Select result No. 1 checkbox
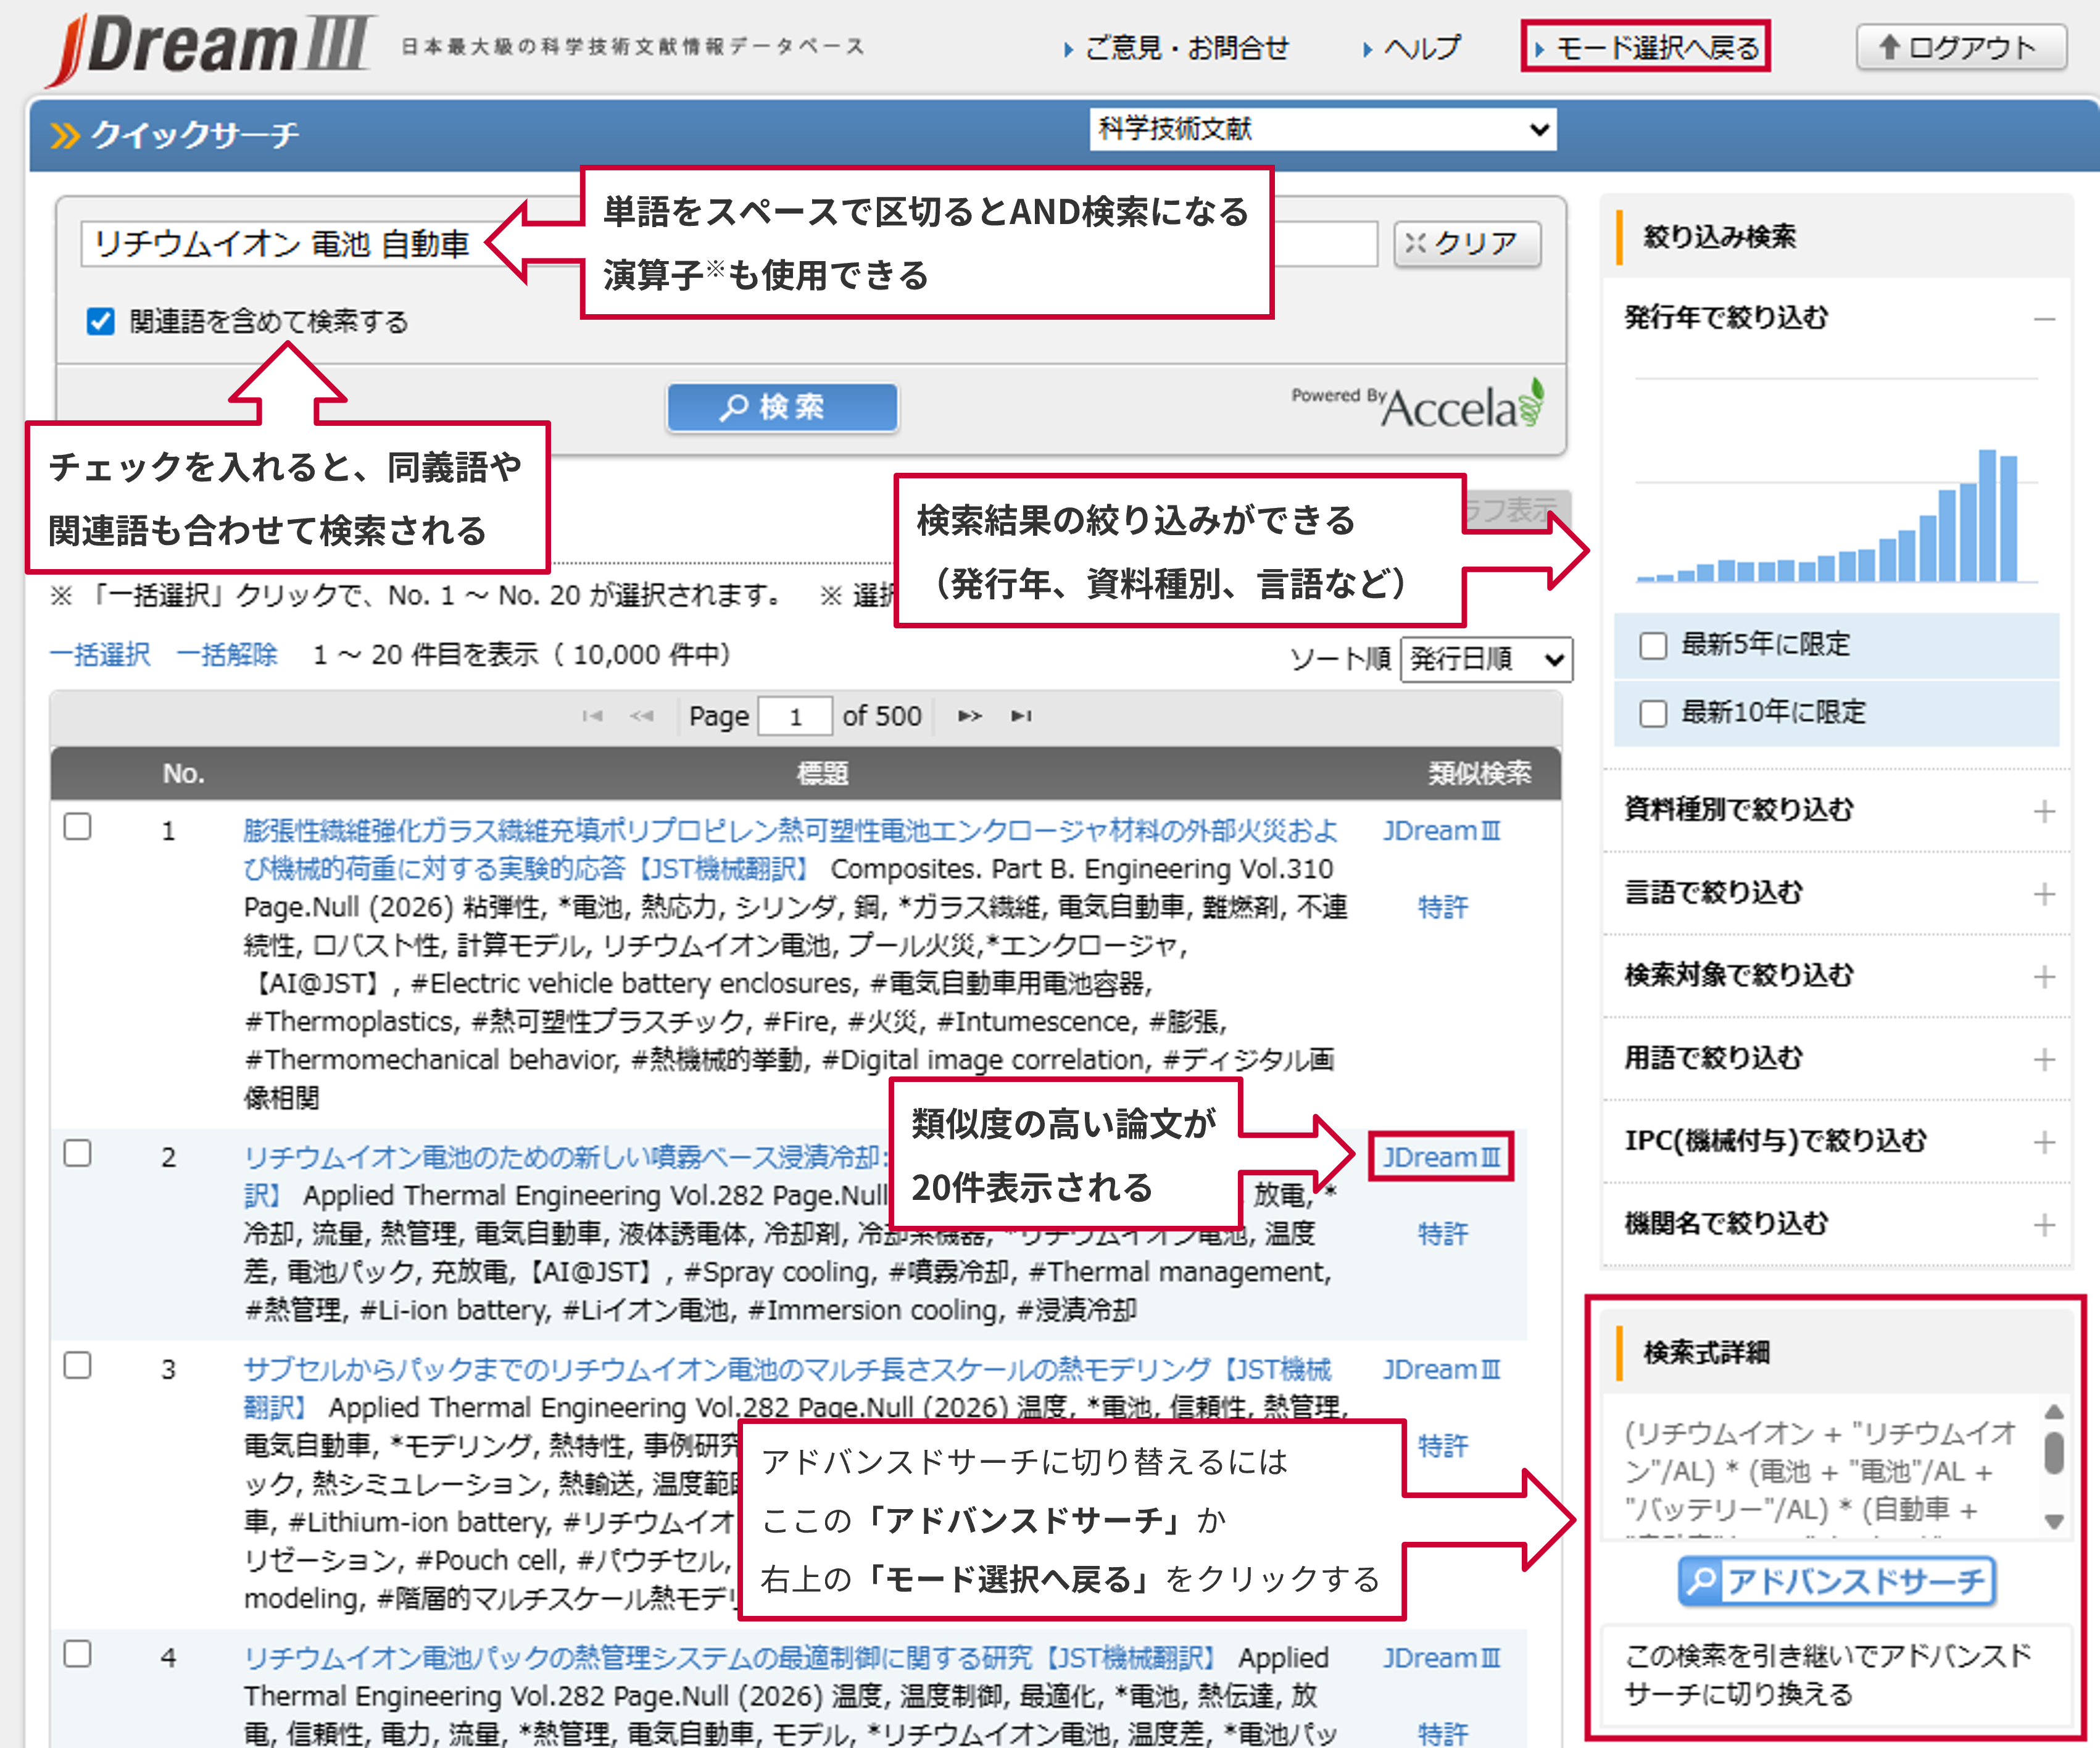Image resolution: width=2100 pixels, height=1748 pixels. (x=77, y=827)
